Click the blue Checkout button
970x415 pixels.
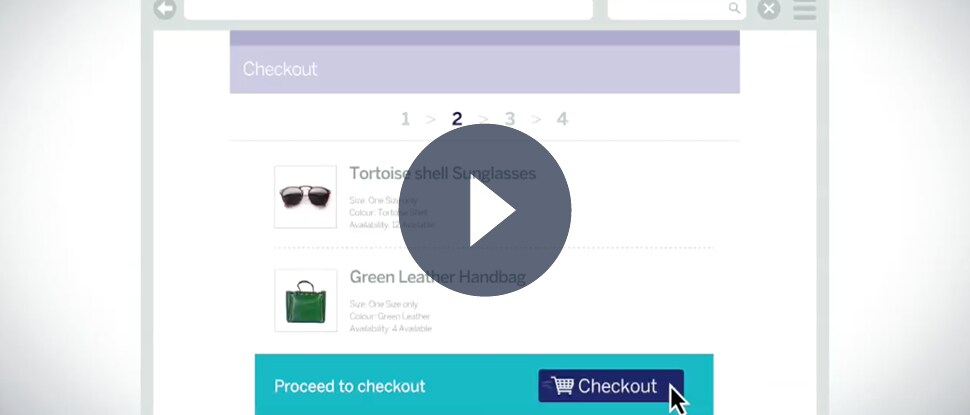[611, 386]
